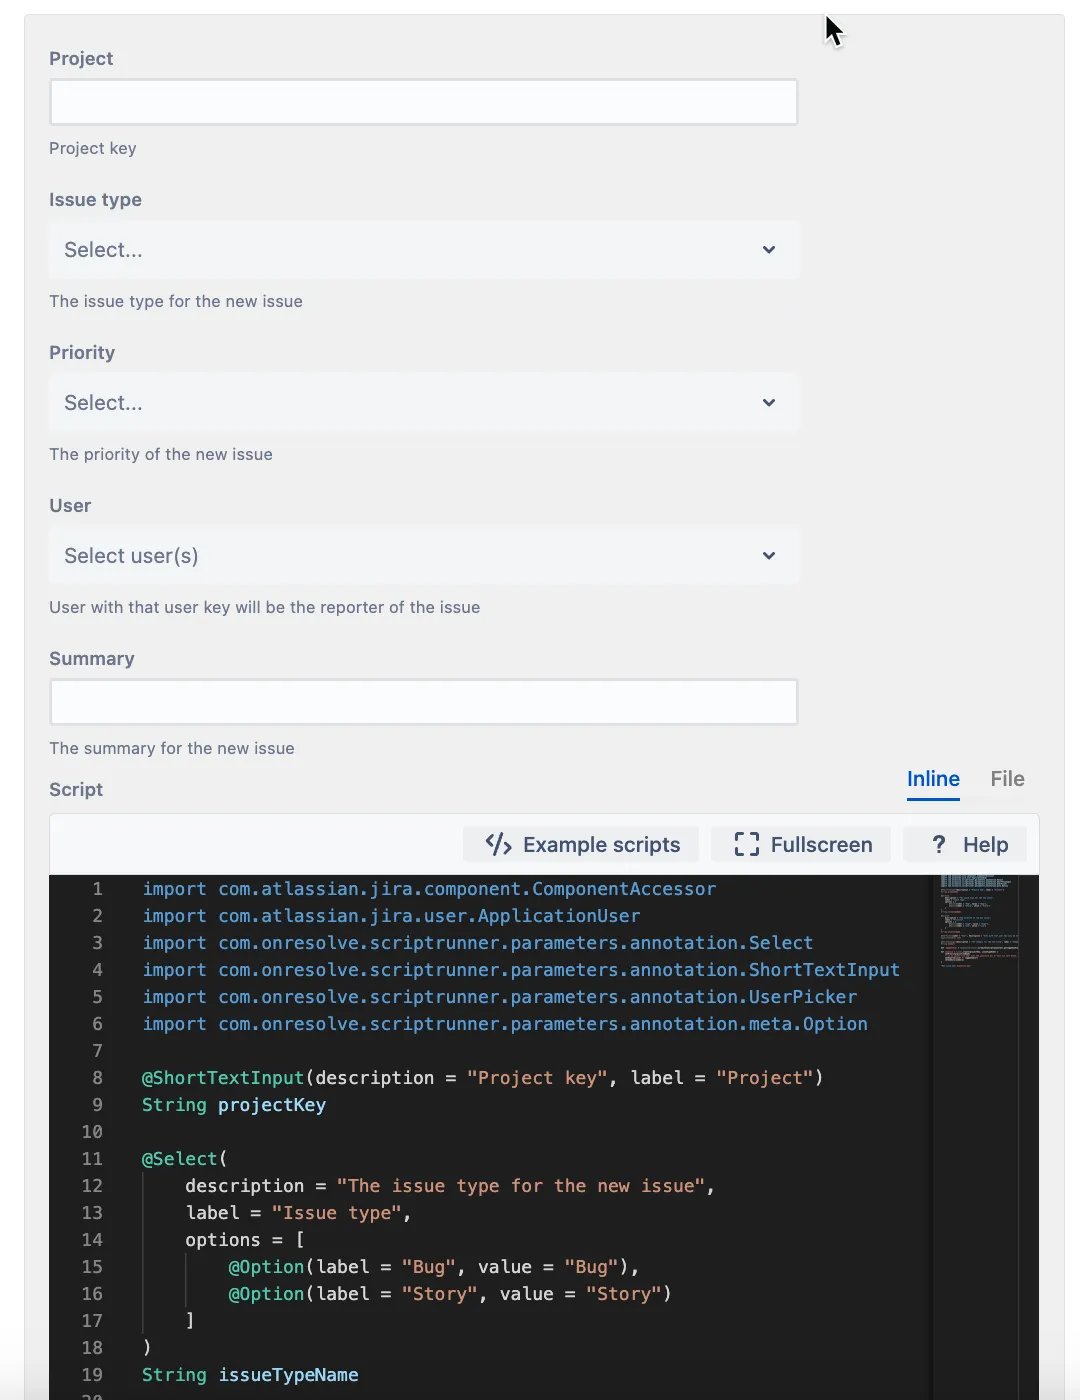Click the question mark help icon
The image size is (1080, 1400).
coord(938,845)
